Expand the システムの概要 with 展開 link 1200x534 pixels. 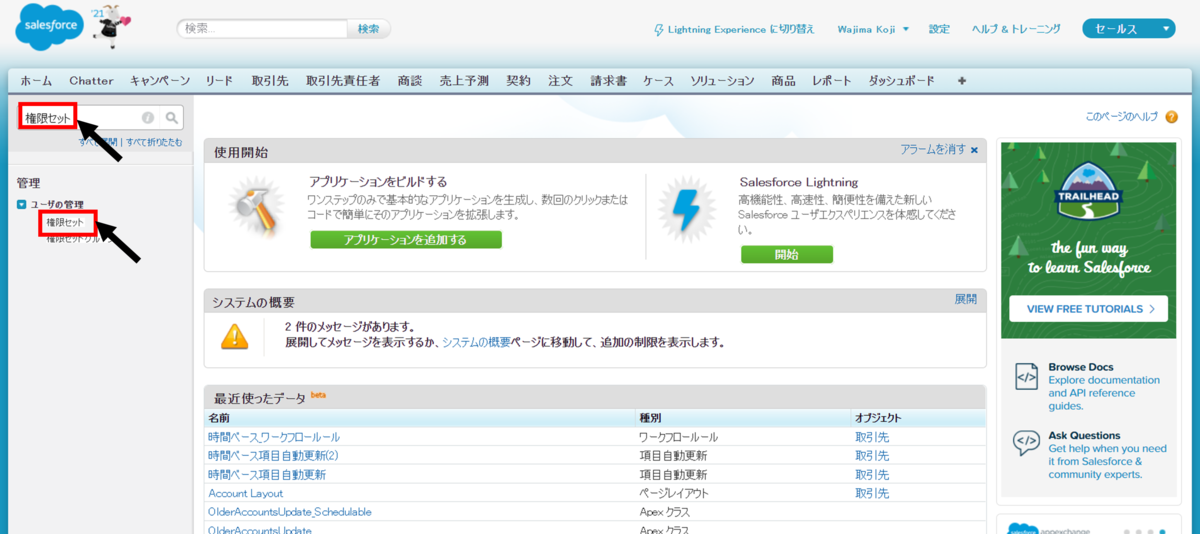(966, 299)
